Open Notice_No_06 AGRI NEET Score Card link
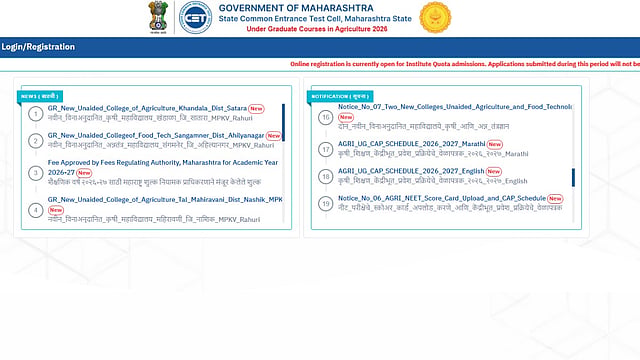The width and height of the screenshot is (640, 360). [x=442, y=198]
